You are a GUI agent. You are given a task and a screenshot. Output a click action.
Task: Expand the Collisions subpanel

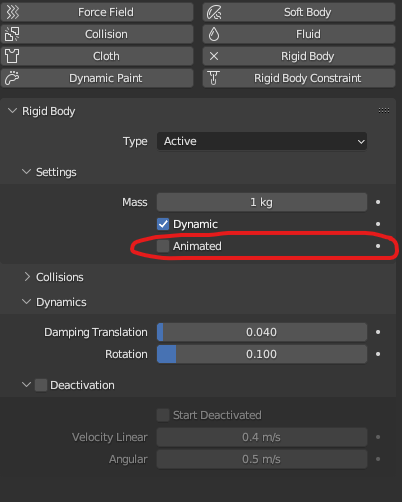(27, 277)
